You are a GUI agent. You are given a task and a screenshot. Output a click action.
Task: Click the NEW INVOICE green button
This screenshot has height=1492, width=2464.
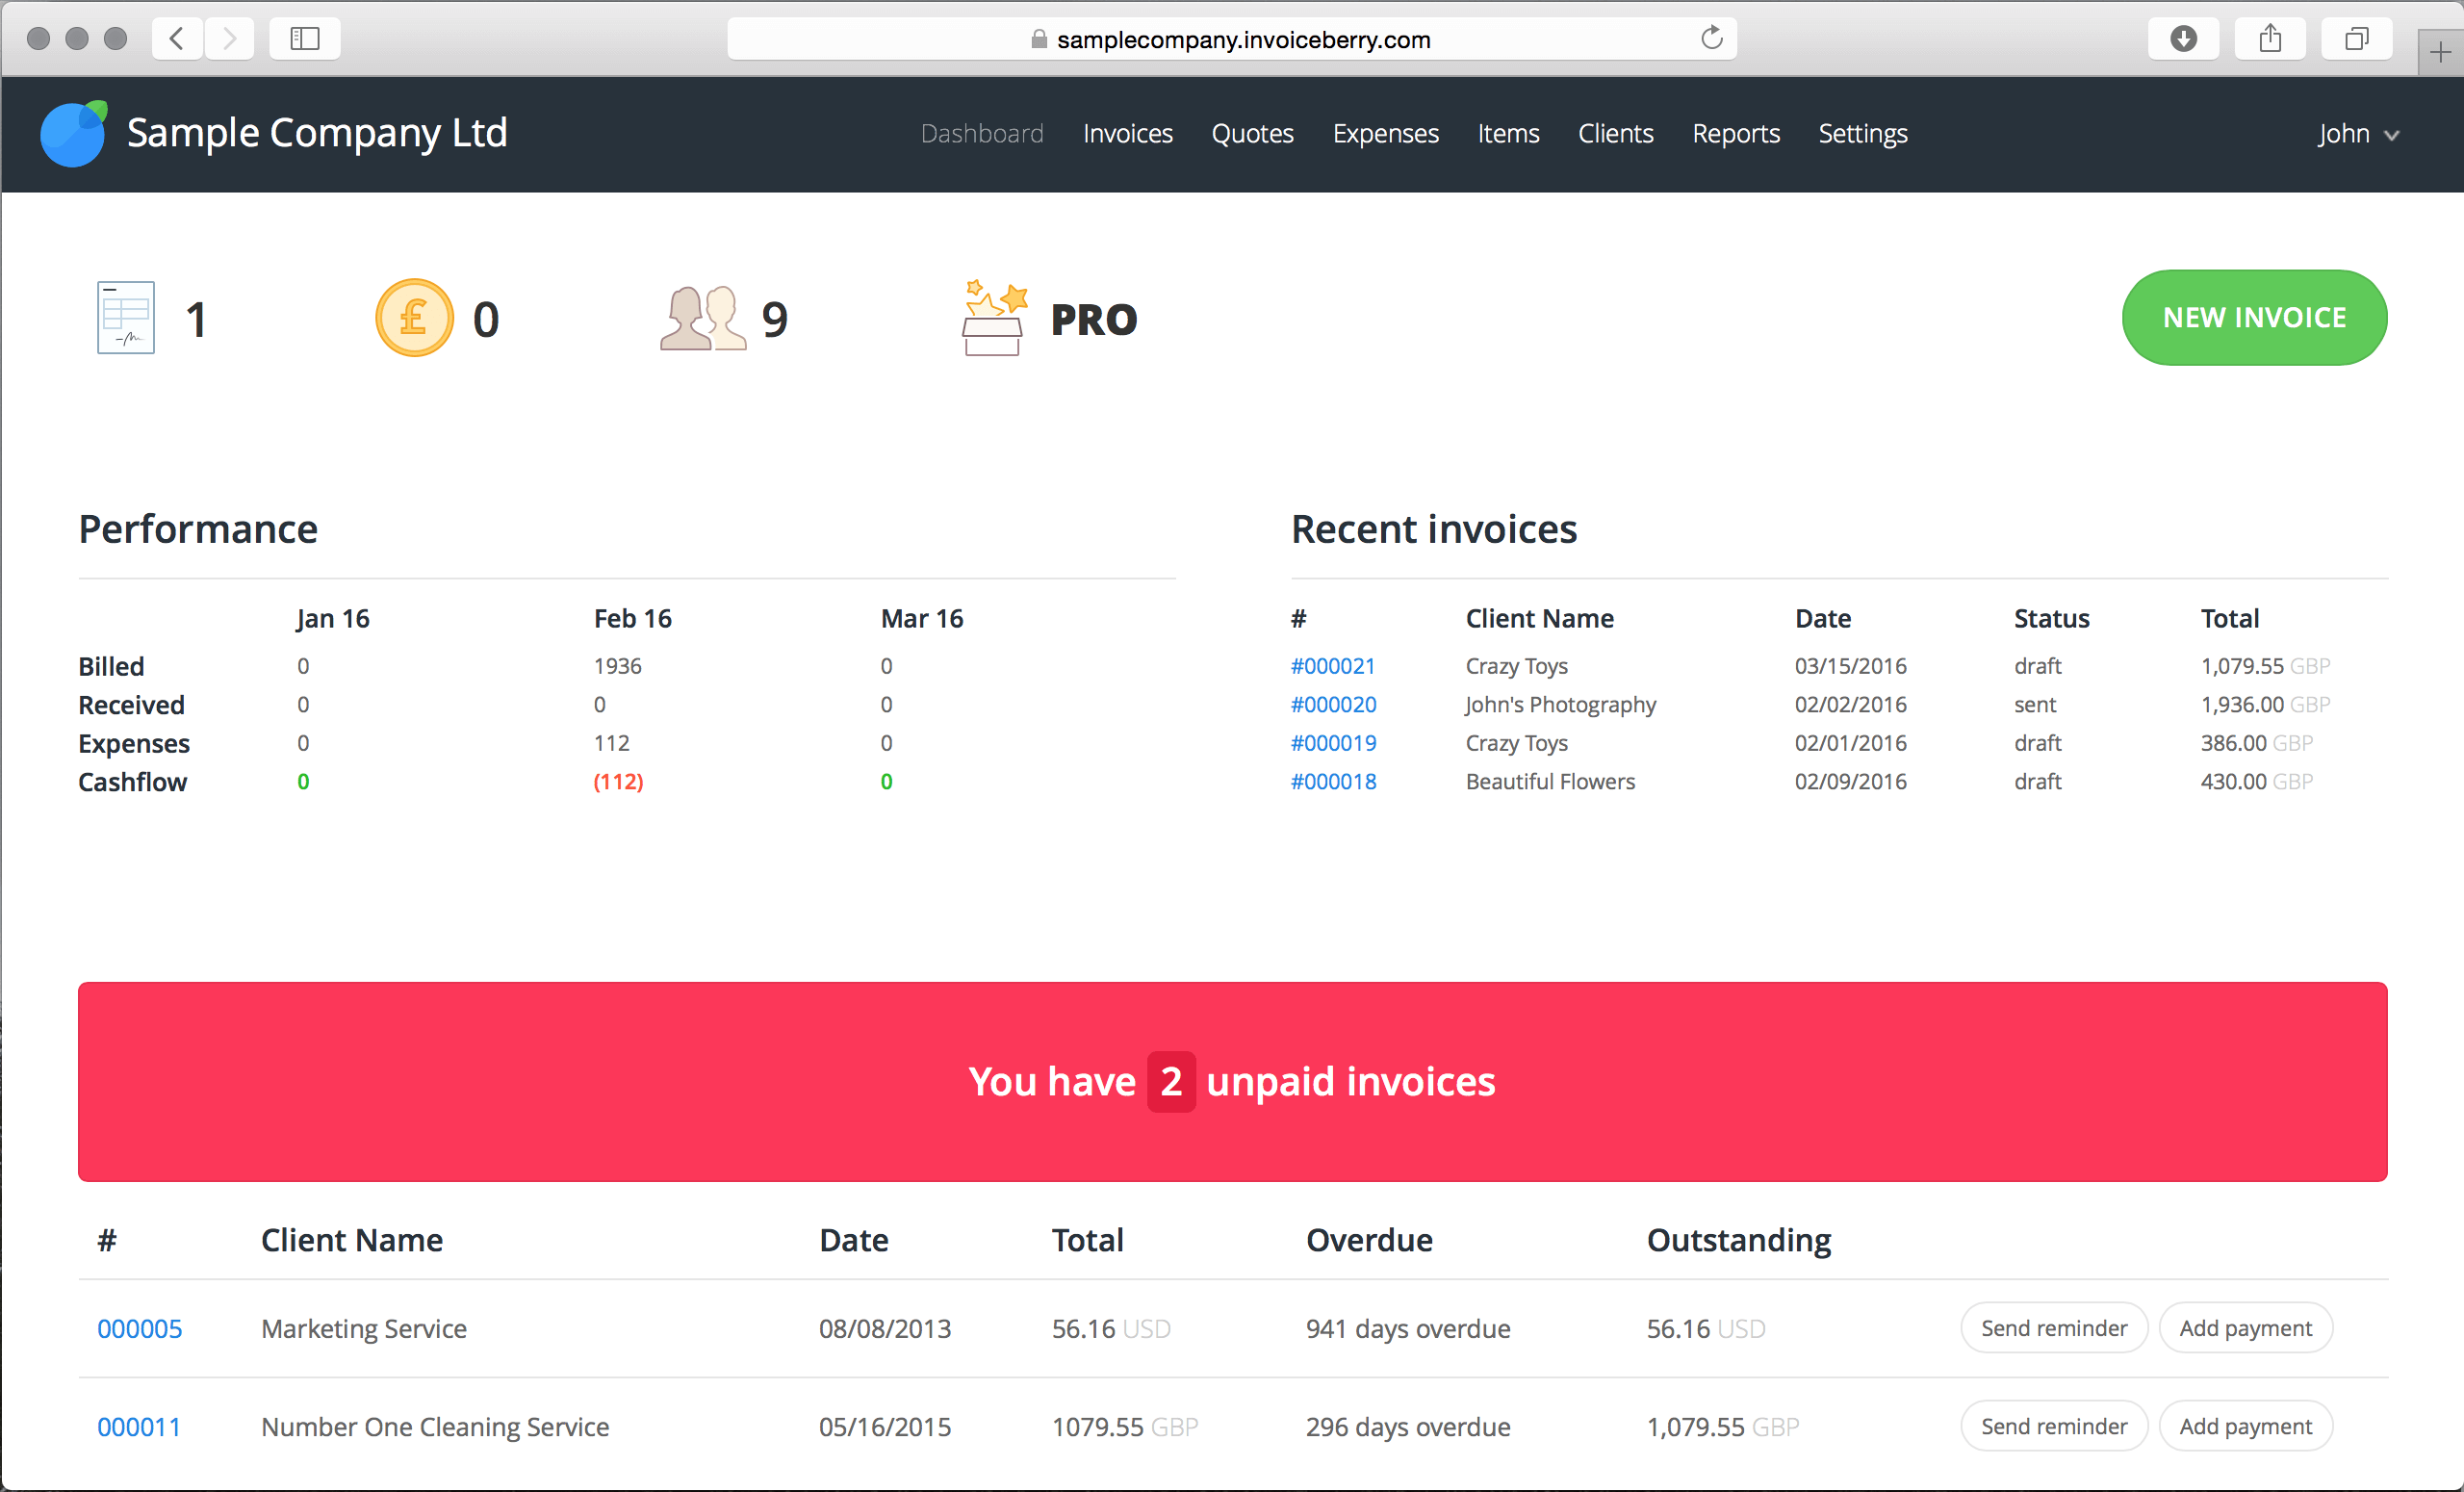2256,317
